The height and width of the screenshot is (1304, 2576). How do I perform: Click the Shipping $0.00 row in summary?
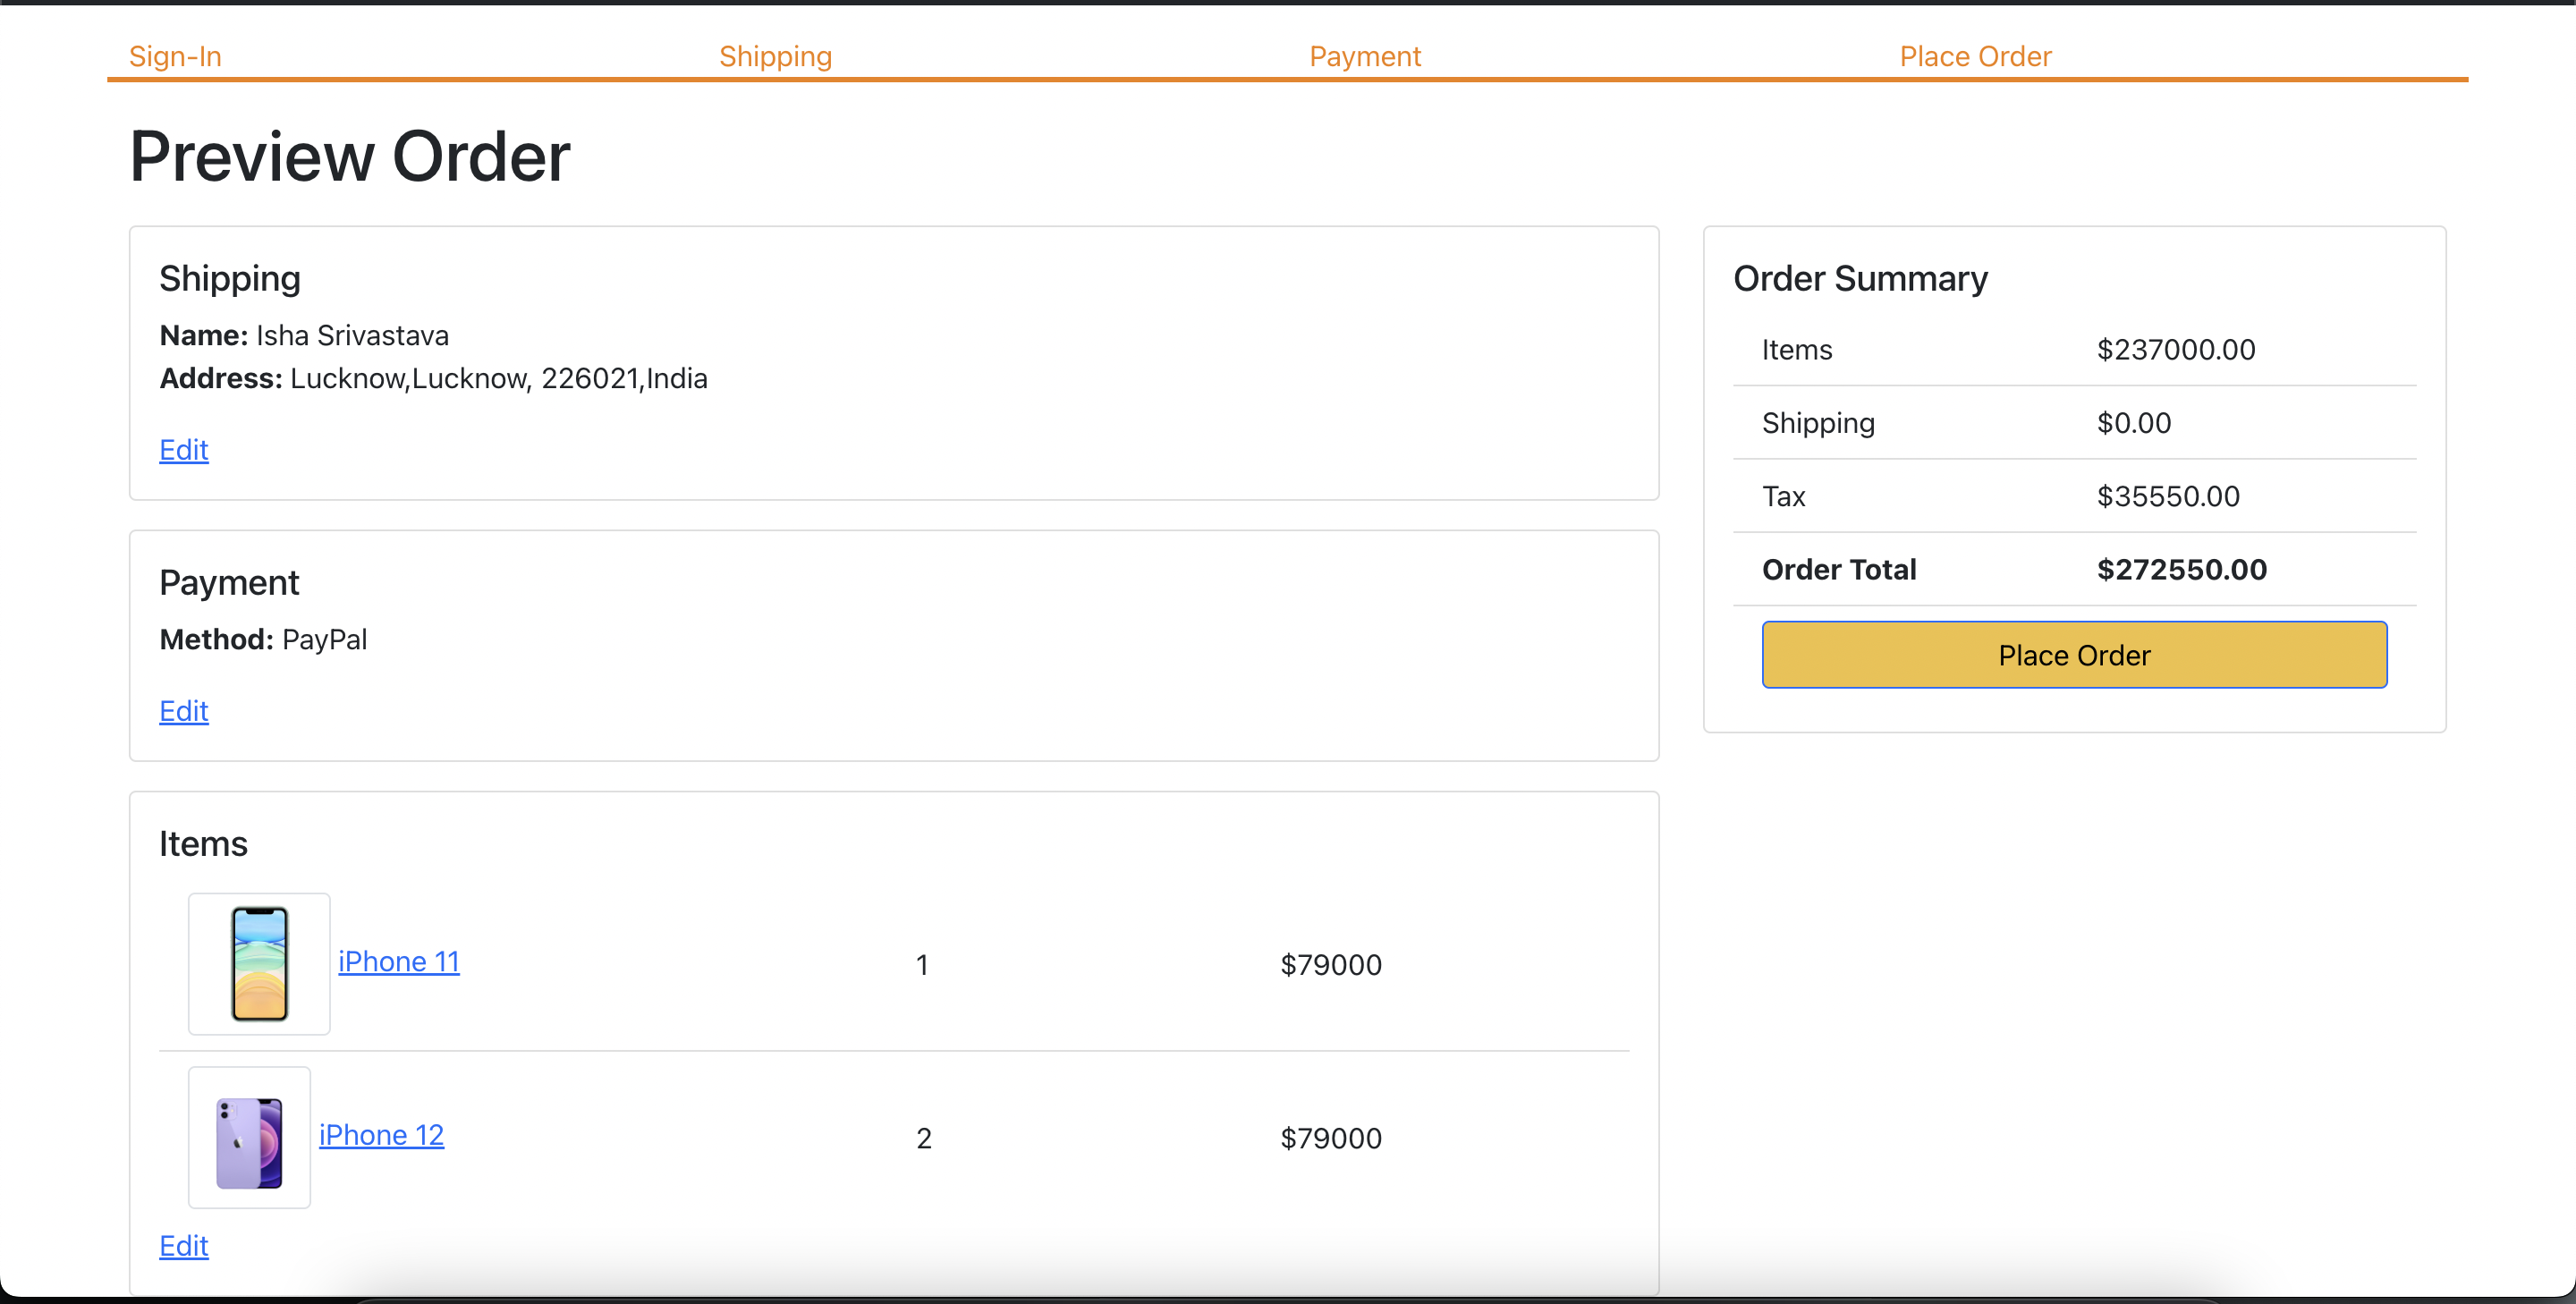pos(2133,422)
